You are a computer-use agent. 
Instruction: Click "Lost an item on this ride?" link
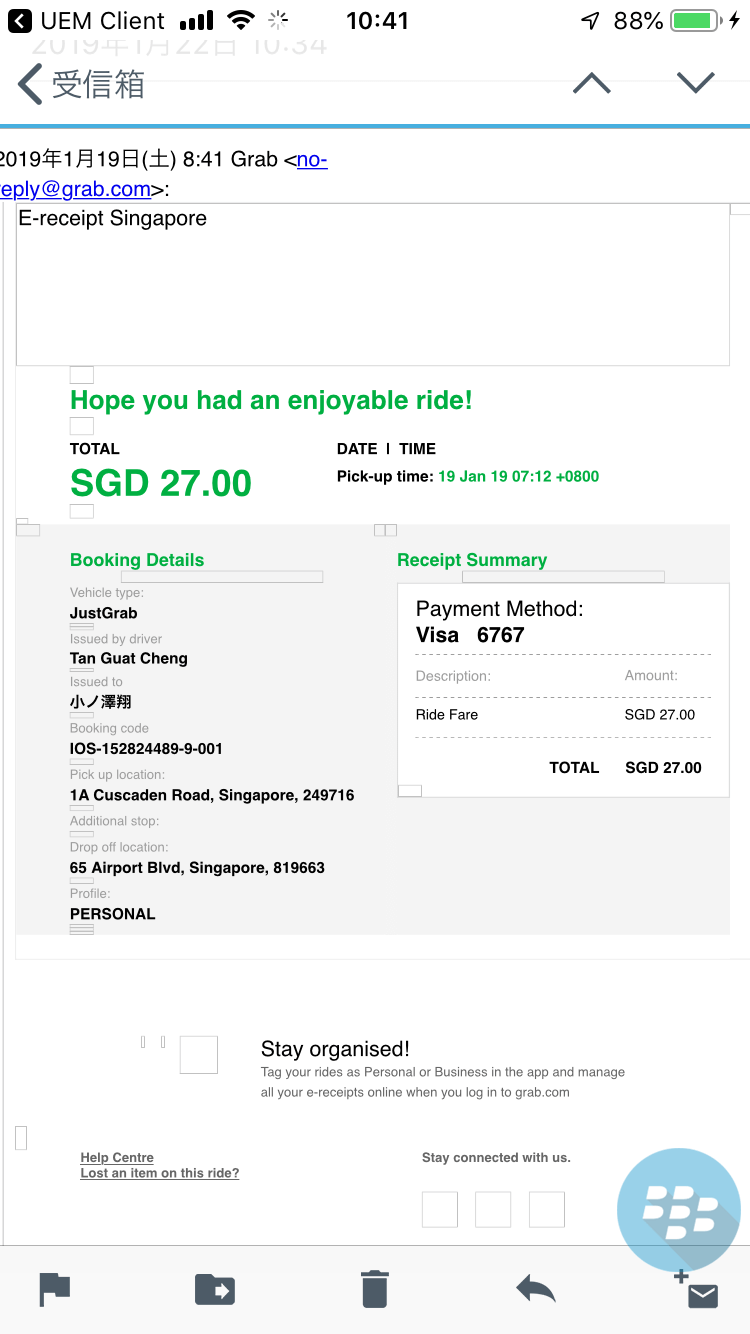(160, 1173)
